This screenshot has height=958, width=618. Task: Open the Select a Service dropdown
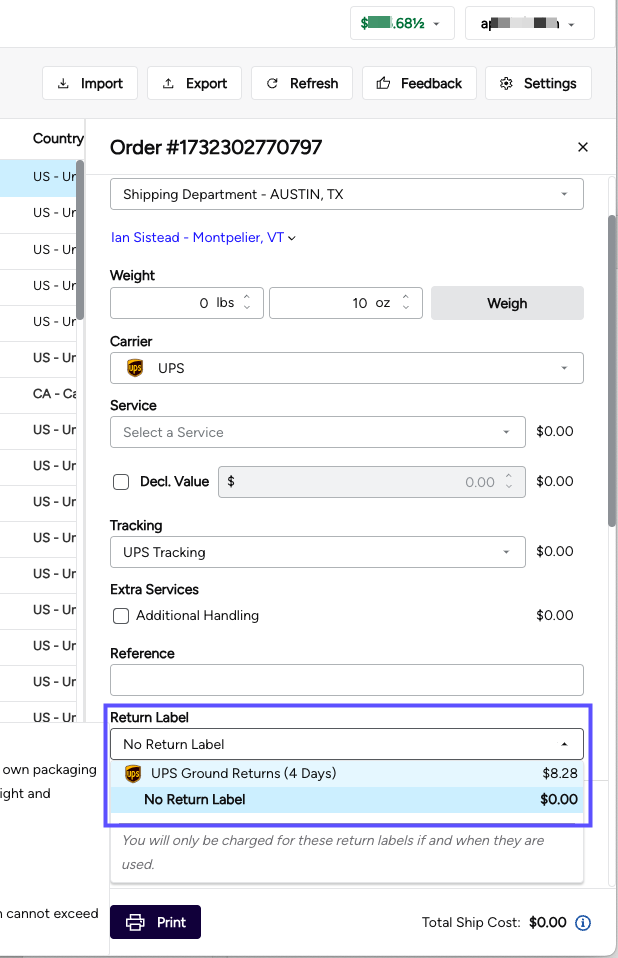(318, 432)
